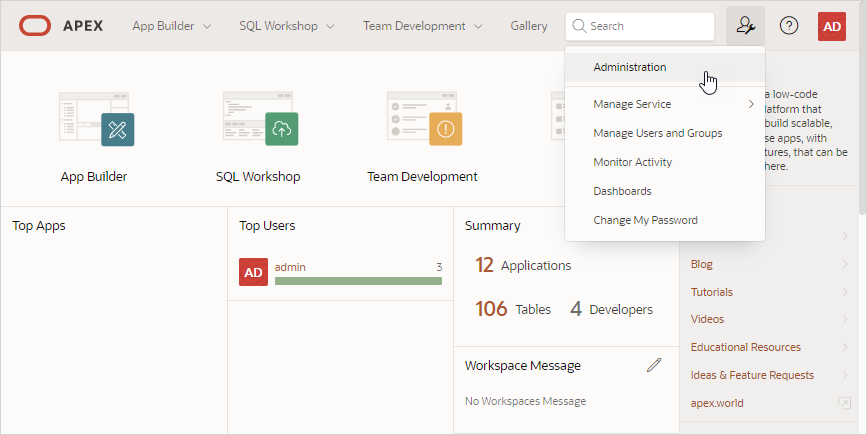Screen dimensions: 867x435
Task: Click the search magnifier icon
Action: (579, 26)
